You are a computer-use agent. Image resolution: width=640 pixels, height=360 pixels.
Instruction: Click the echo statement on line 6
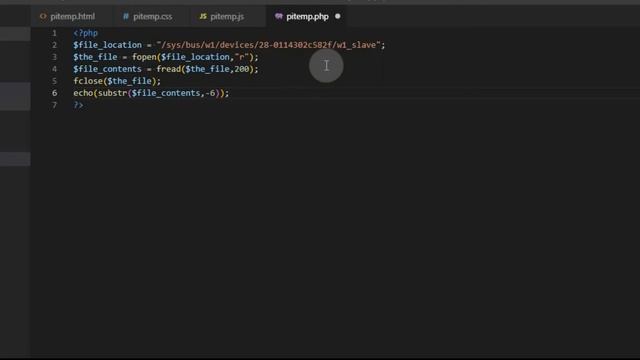[83, 93]
